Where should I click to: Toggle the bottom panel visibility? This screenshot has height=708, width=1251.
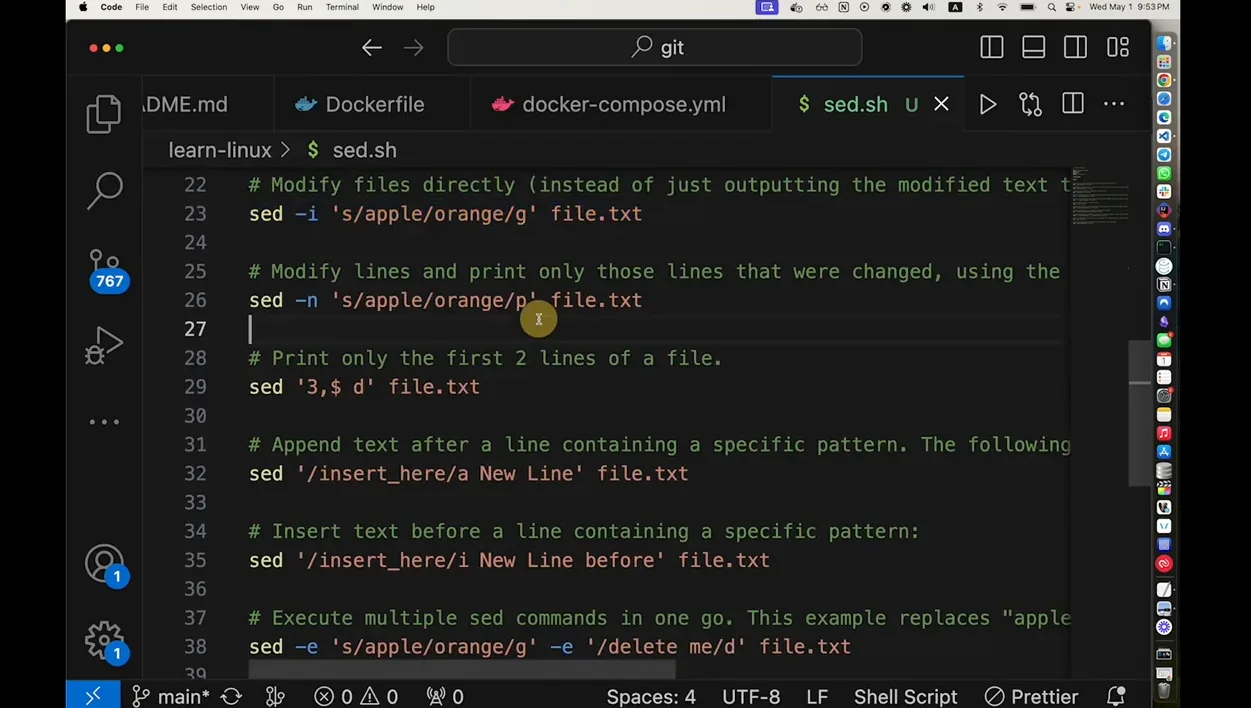click(x=1034, y=47)
